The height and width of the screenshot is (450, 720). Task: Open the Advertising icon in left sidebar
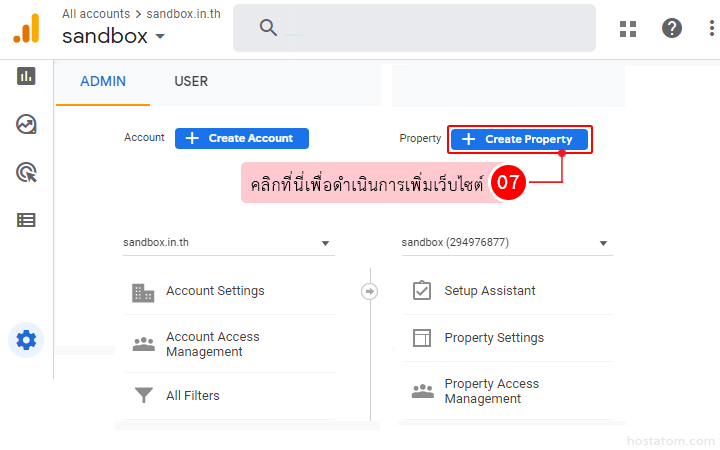[x=26, y=172]
